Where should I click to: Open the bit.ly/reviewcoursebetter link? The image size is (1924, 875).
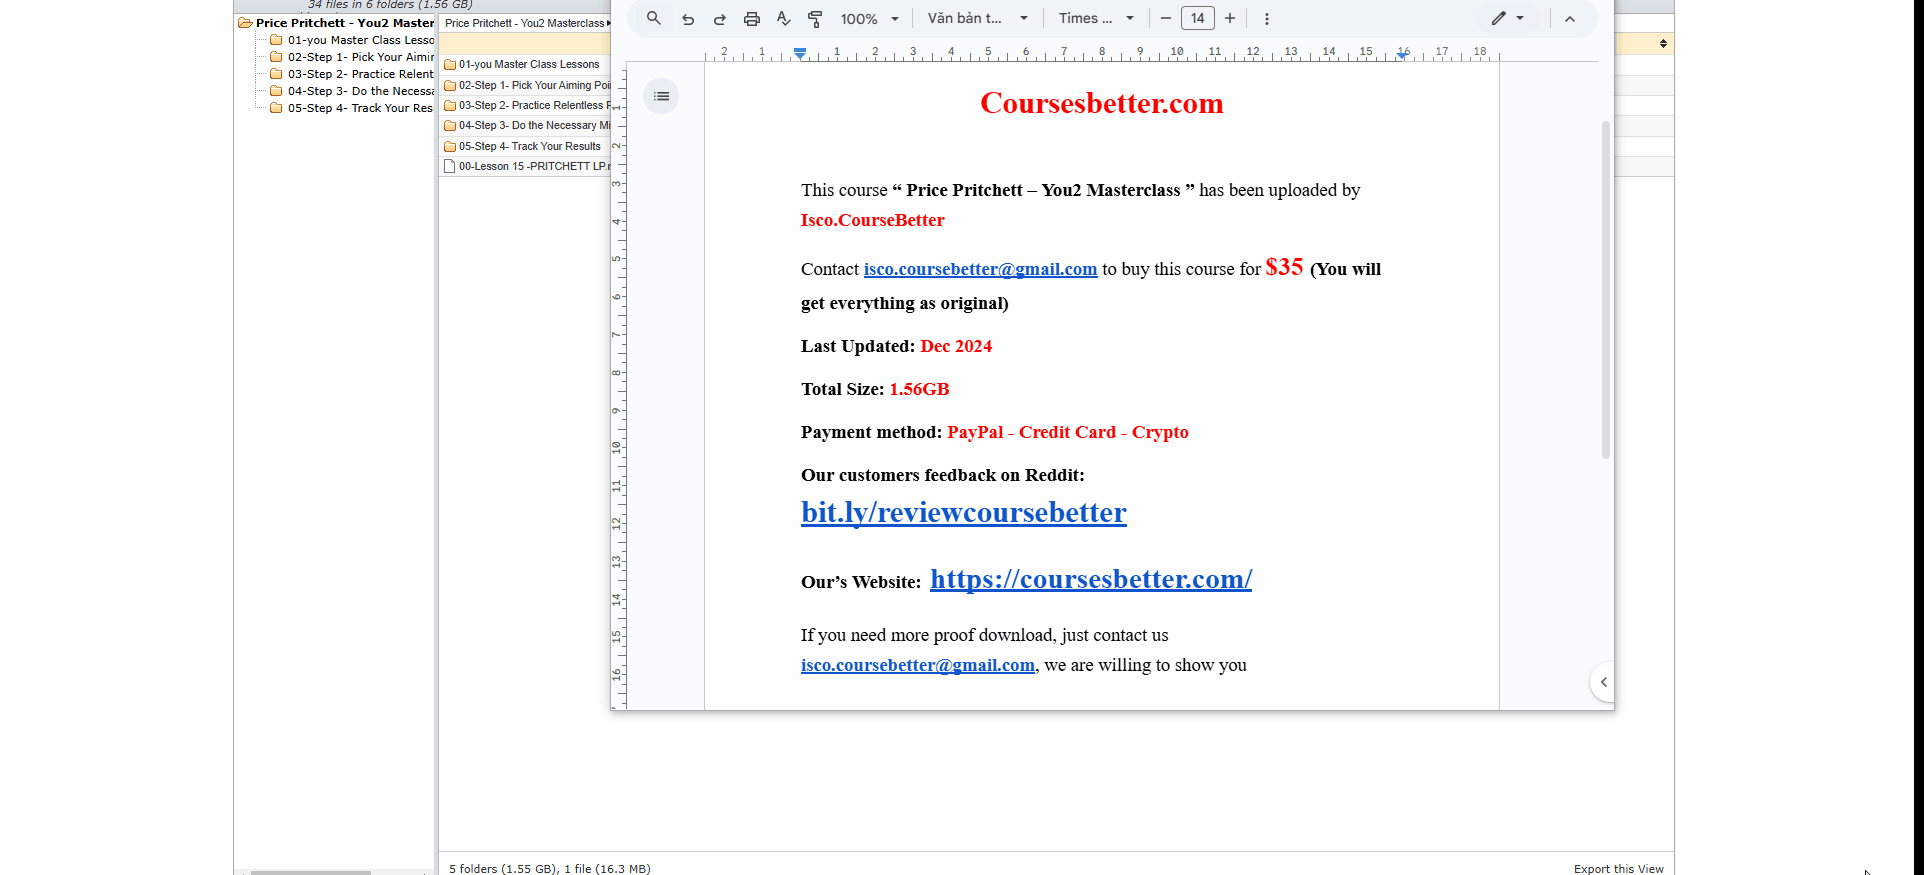point(963,512)
